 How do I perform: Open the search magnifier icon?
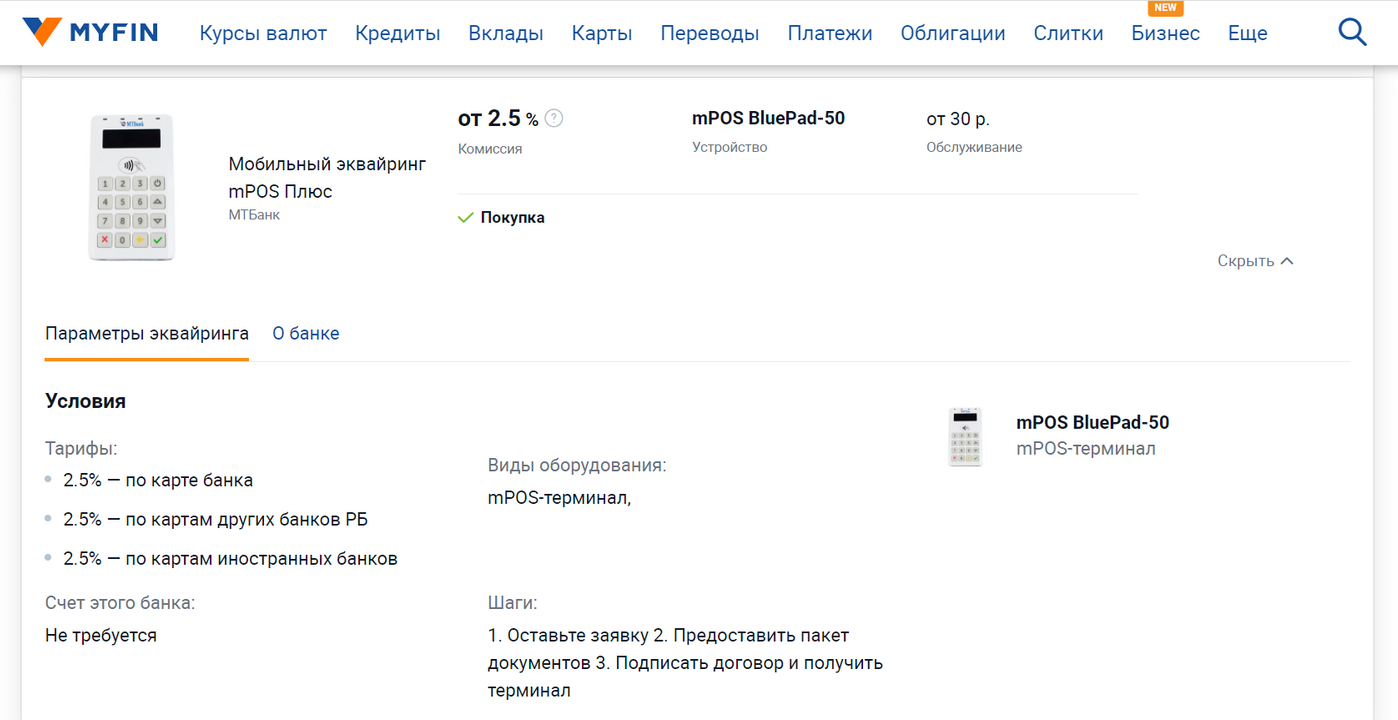pyautogui.click(x=1352, y=33)
